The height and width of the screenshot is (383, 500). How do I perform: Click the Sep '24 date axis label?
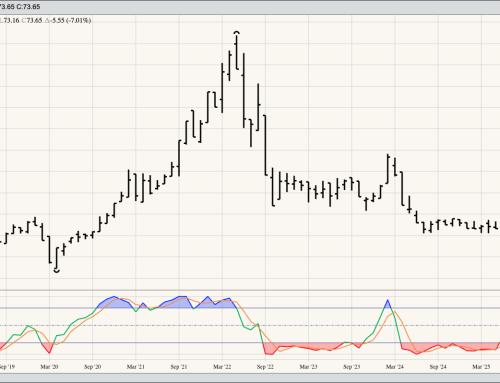[438, 367]
